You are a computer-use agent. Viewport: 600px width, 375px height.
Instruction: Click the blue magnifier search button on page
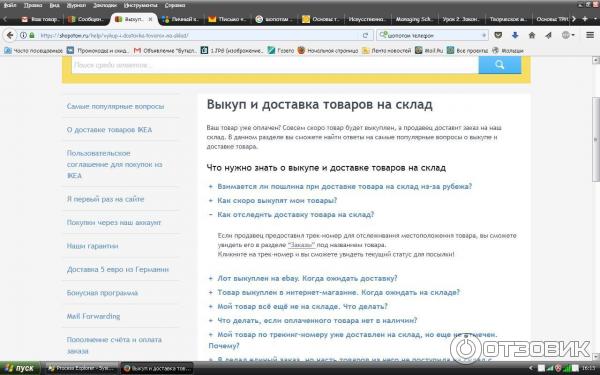(x=499, y=65)
